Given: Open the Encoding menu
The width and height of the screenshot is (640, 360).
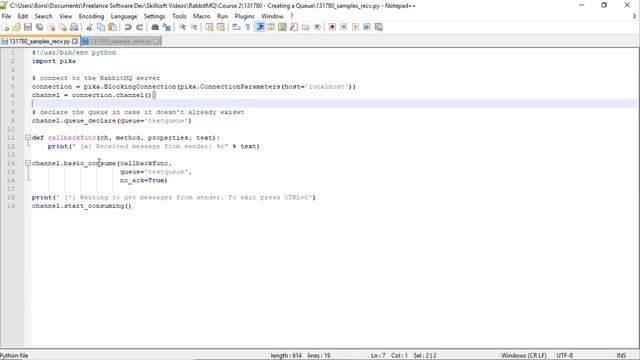Looking at the screenshot, I should click(x=91, y=16).
